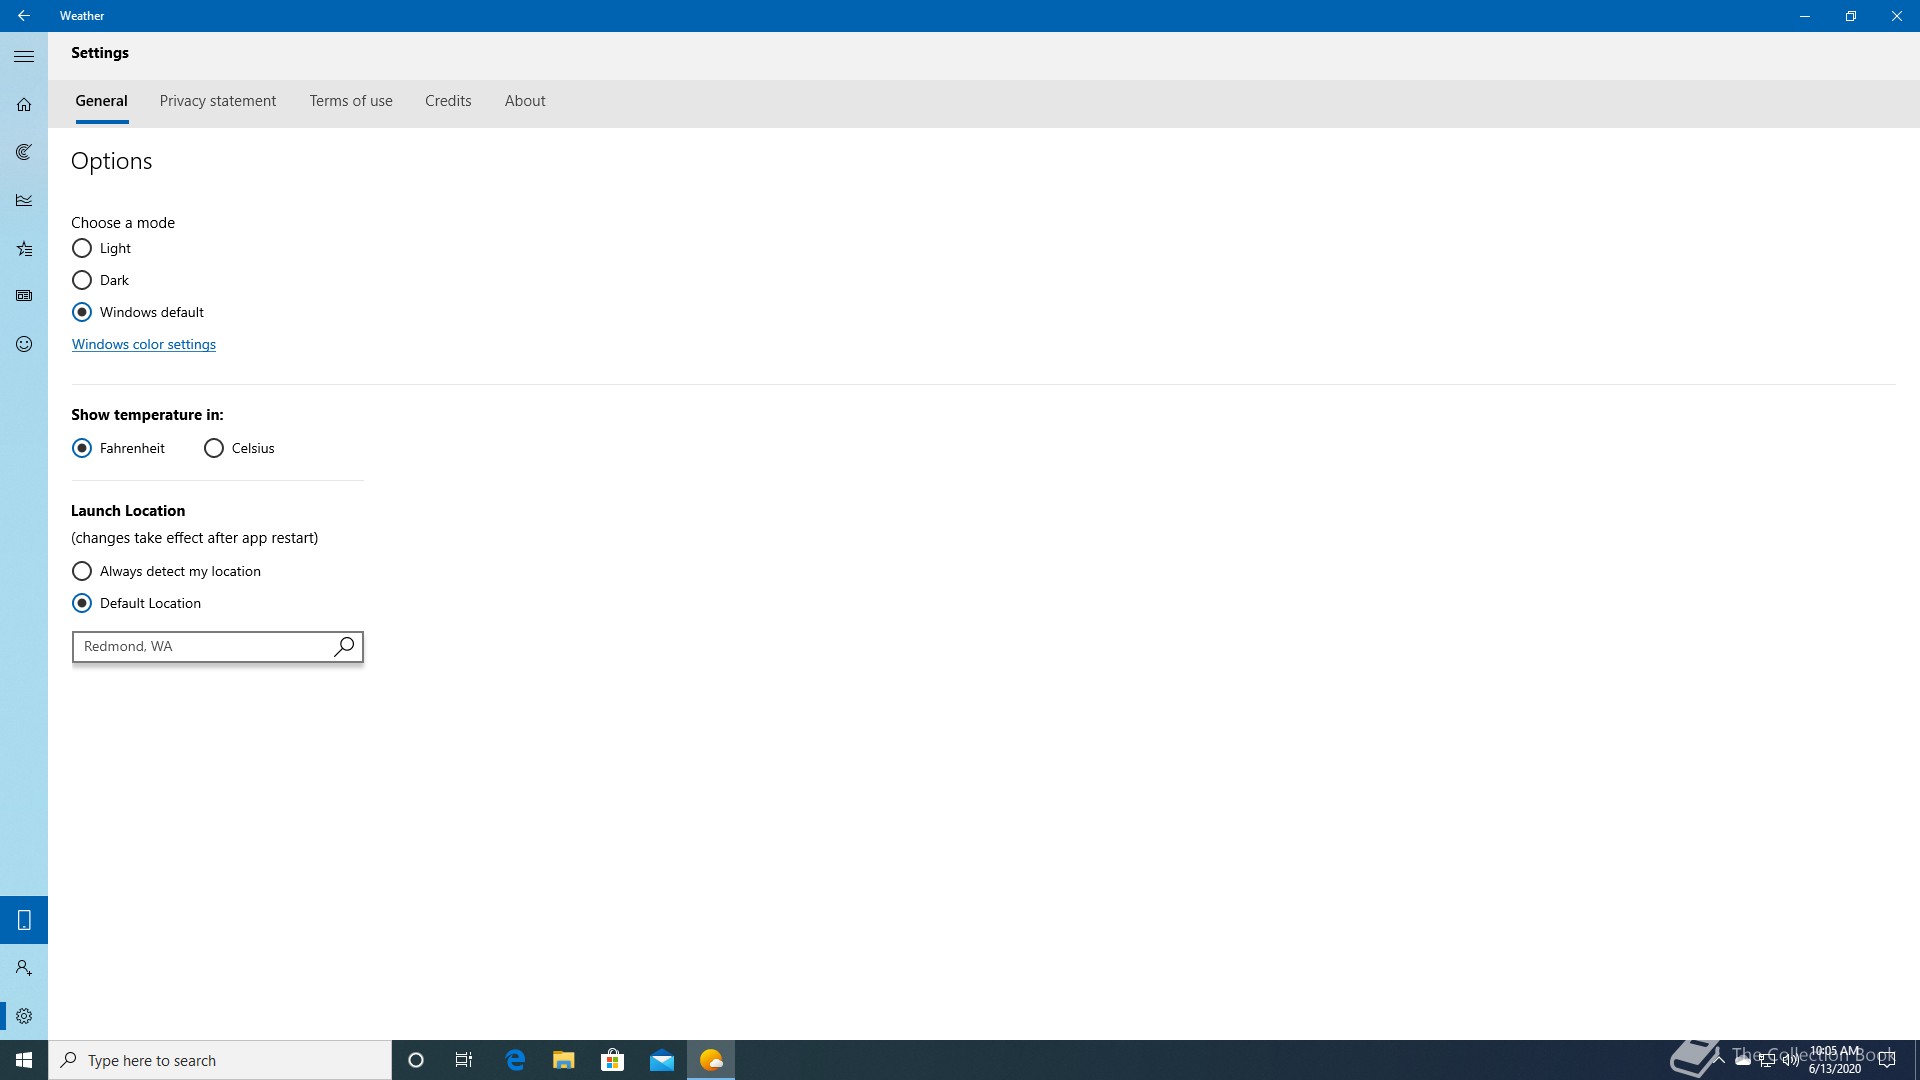Viewport: 1920px width, 1080px height.
Task: Open the Credits tab
Action: [448, 101]
